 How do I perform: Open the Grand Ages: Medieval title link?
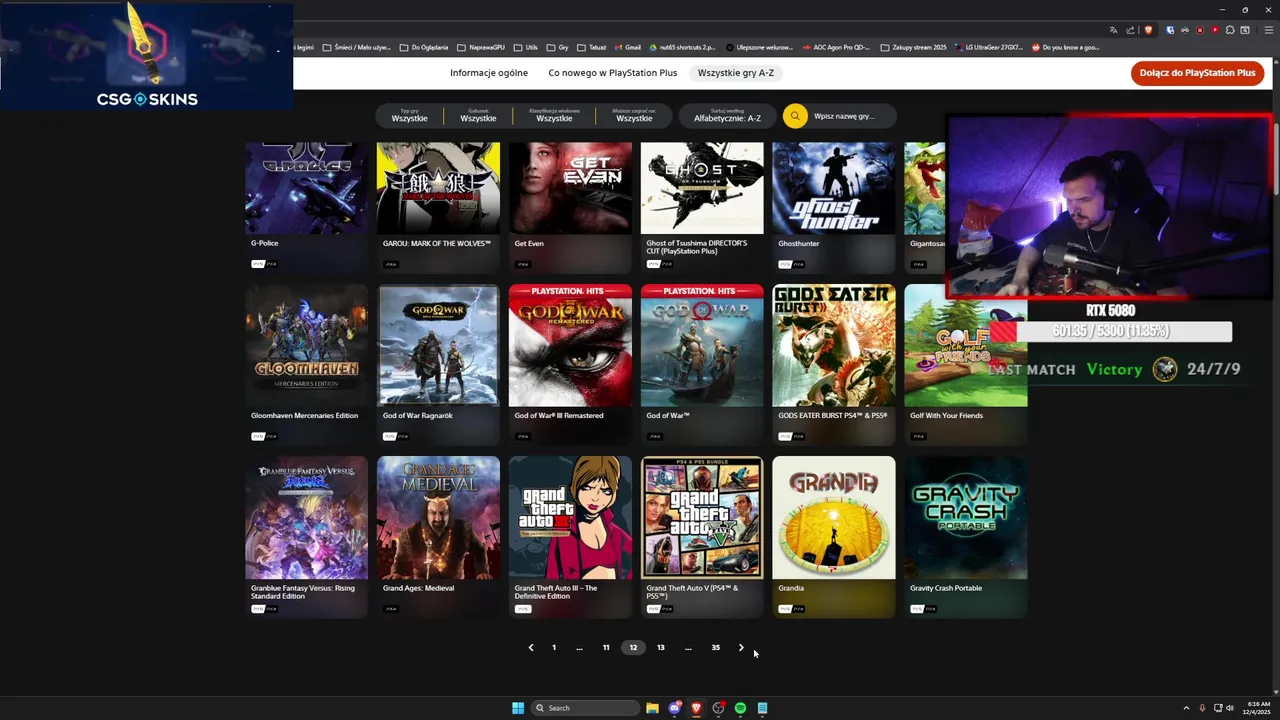click(418, 588)
